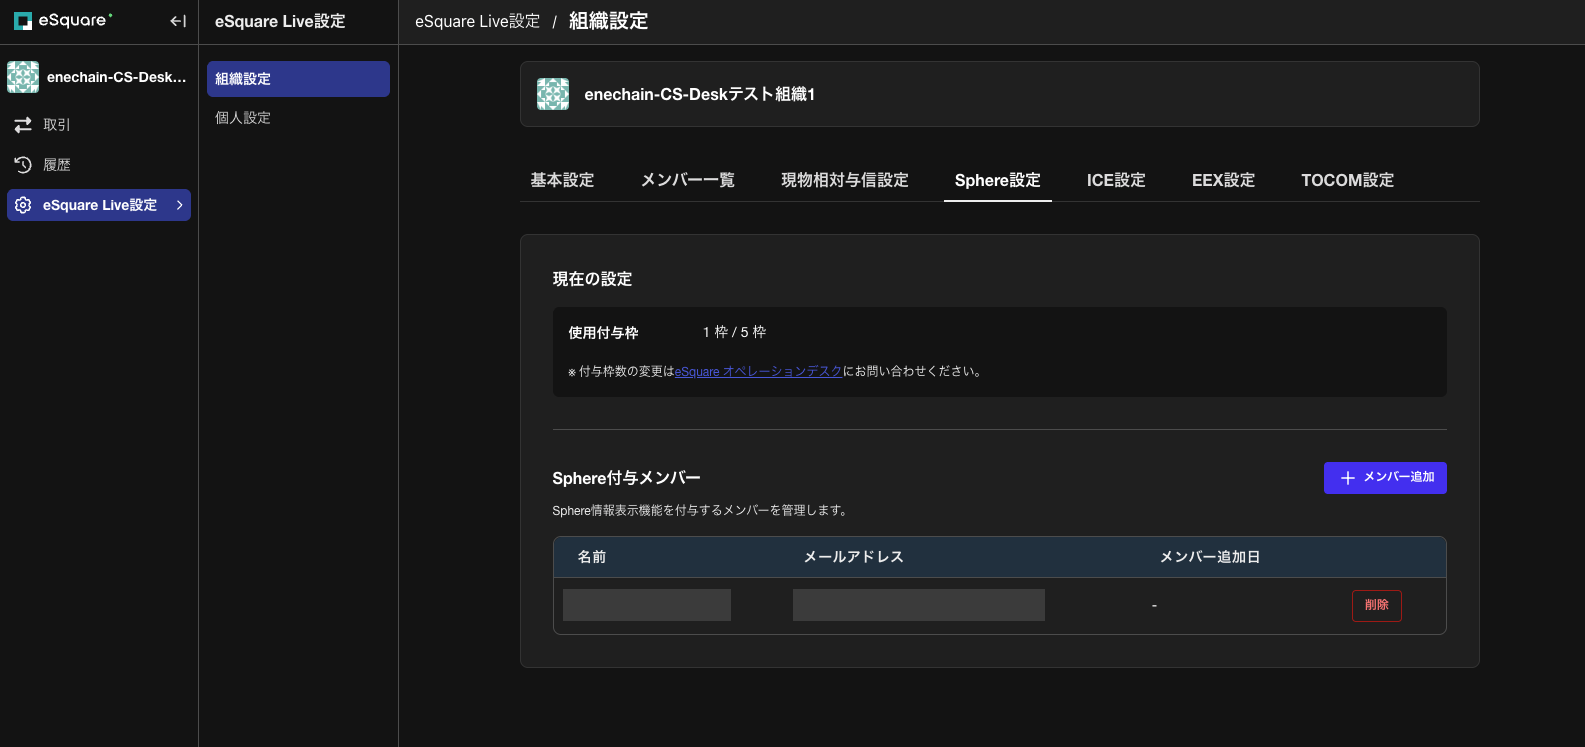Click the enechain-CS-Desk organization name in sidebar
This screenshot has width=1585, height=747.
pyautogui.click(x=117, y=77)
